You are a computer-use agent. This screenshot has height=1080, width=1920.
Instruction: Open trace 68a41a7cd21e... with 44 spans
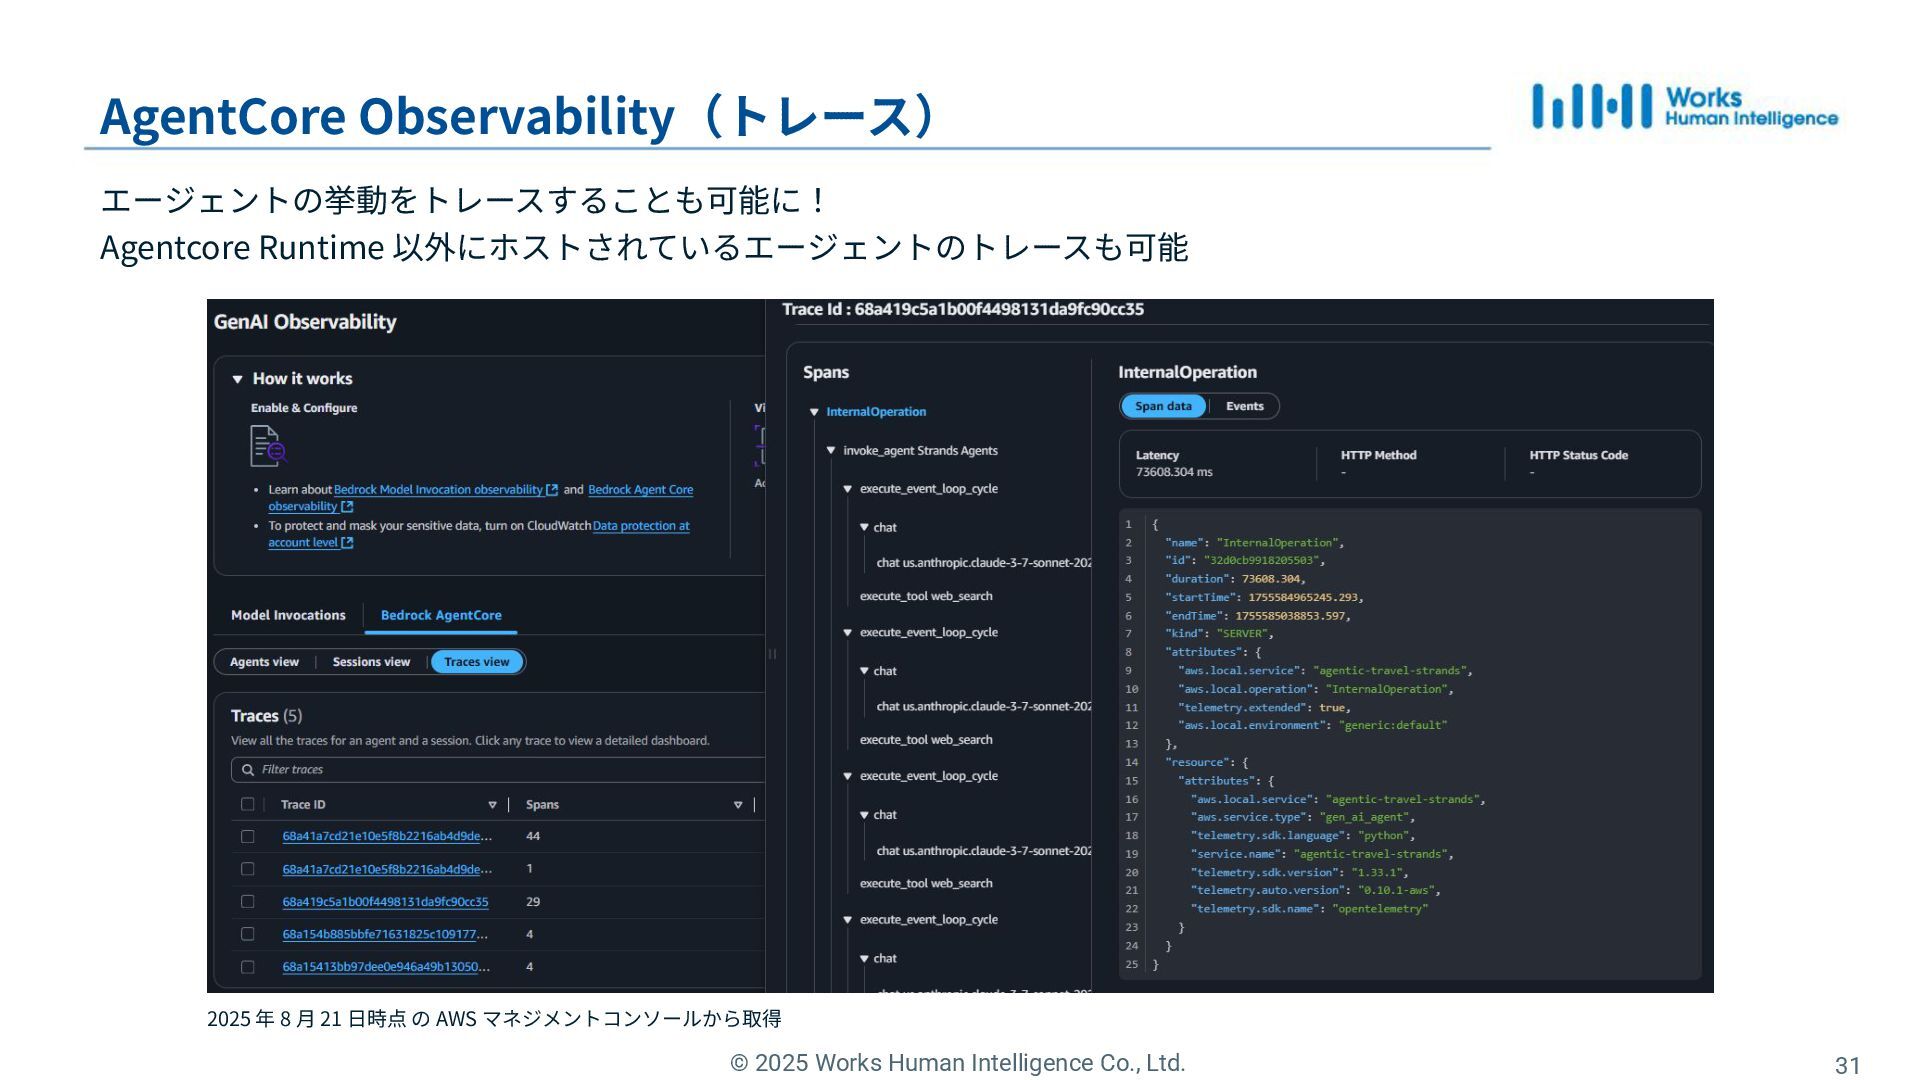[x=387, y=837]
